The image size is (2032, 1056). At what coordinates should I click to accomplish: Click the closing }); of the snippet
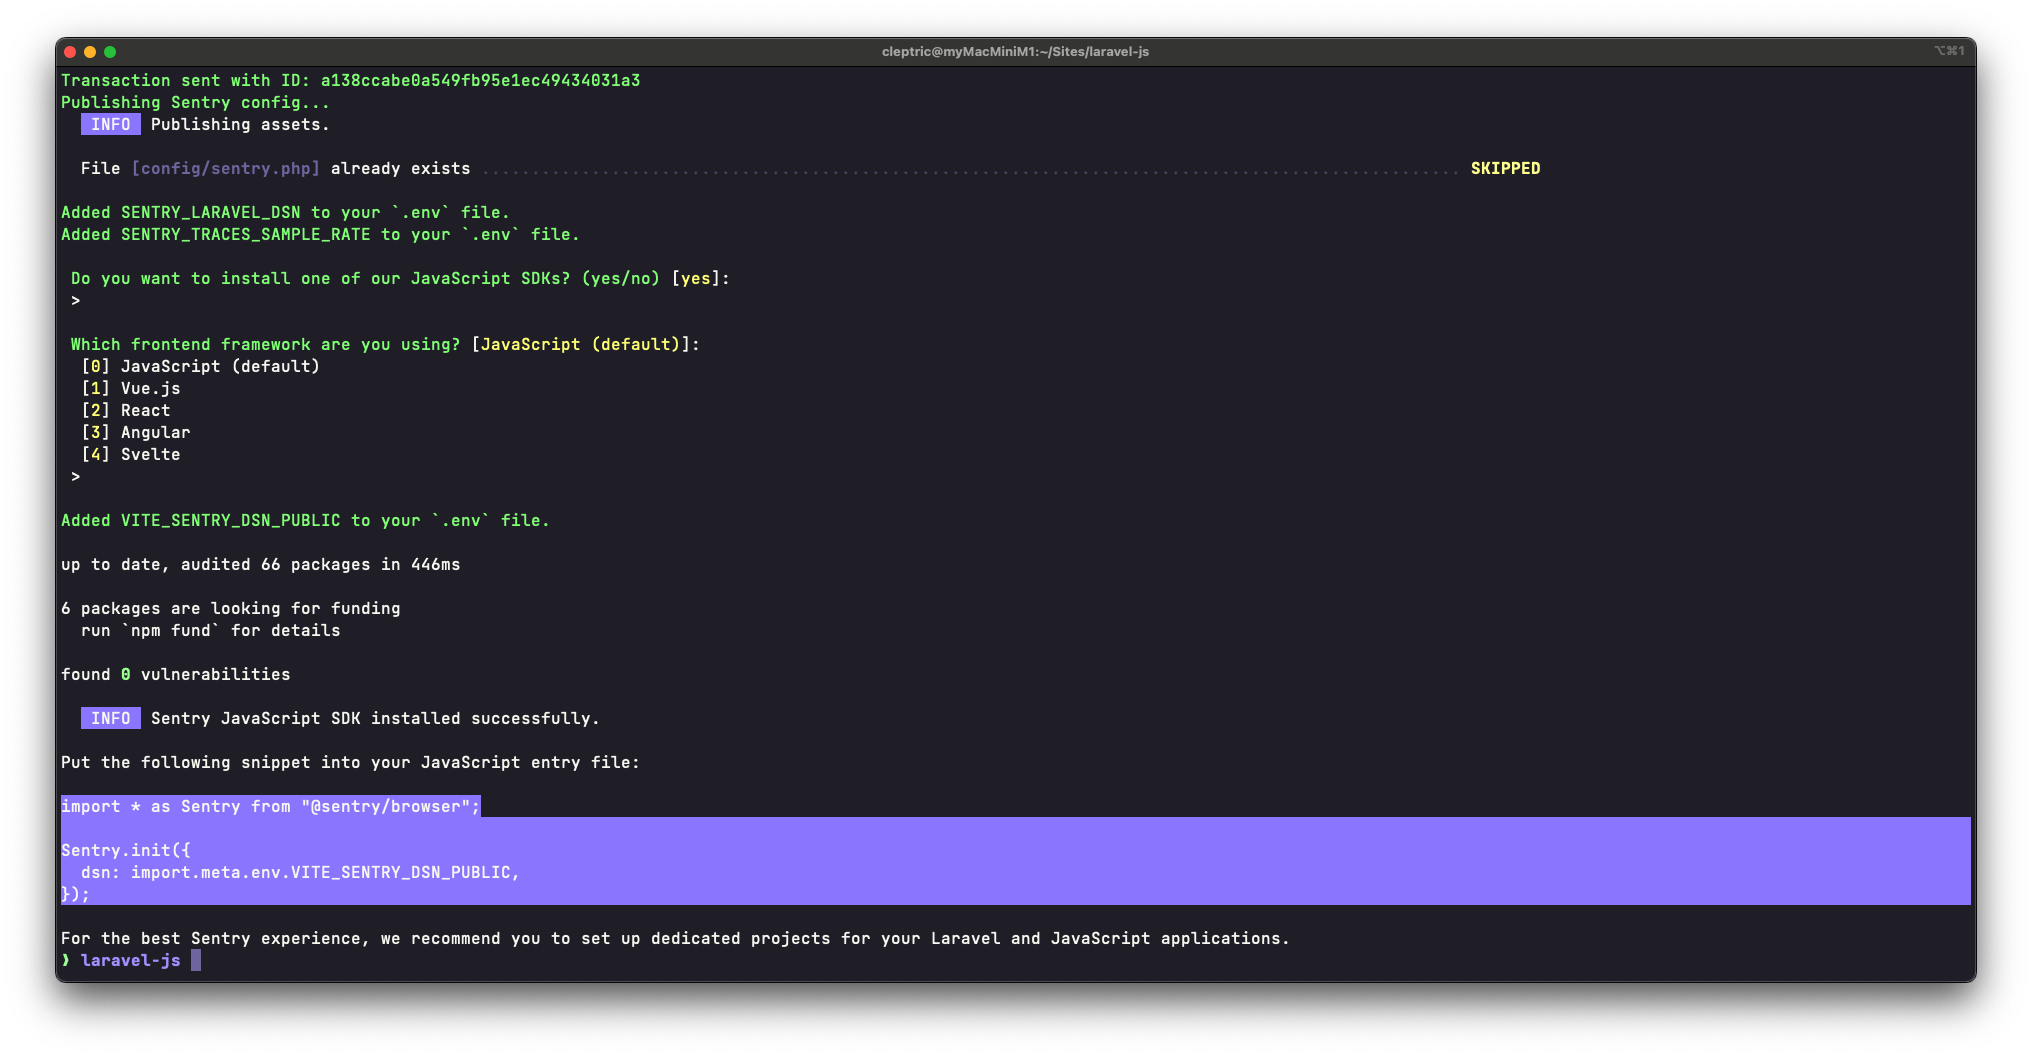click(75, 895)
